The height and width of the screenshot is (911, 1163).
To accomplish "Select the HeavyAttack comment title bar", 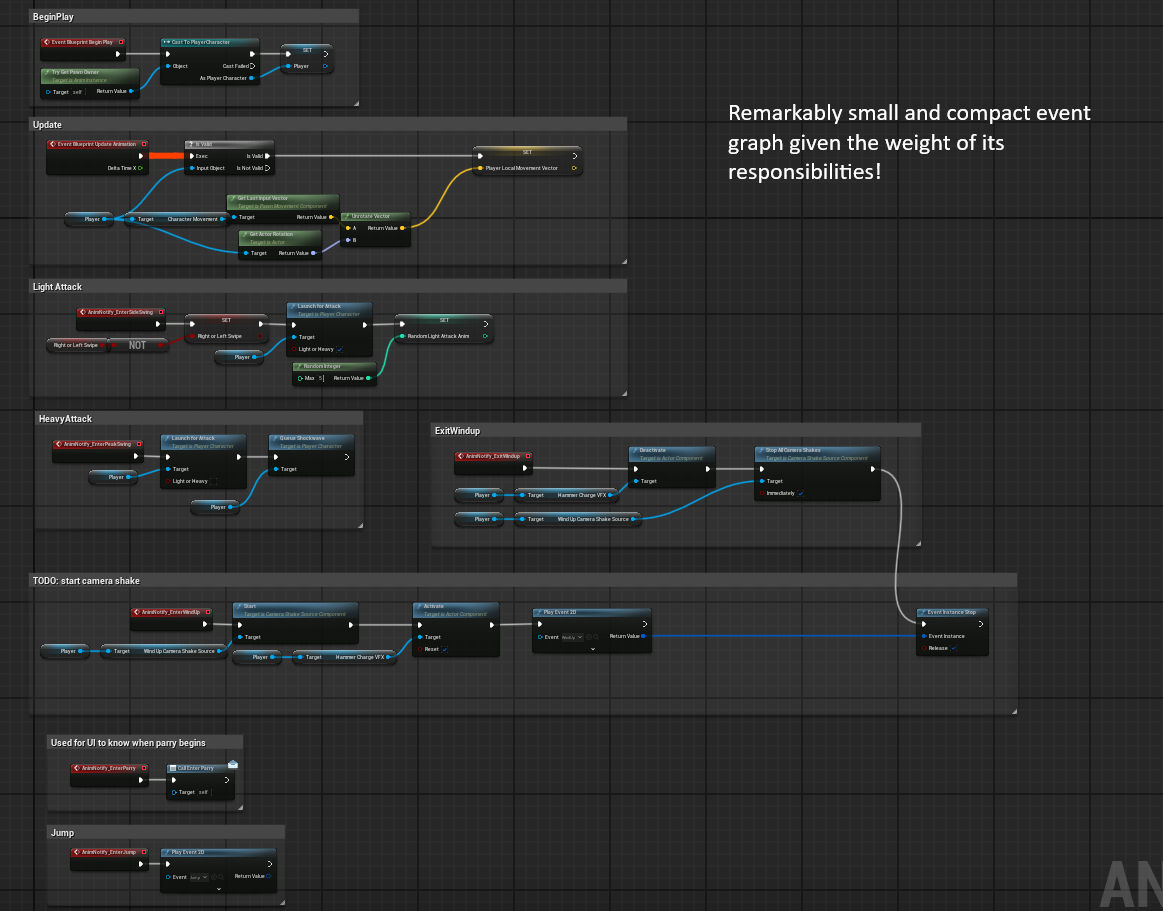I will pos(199,418).
